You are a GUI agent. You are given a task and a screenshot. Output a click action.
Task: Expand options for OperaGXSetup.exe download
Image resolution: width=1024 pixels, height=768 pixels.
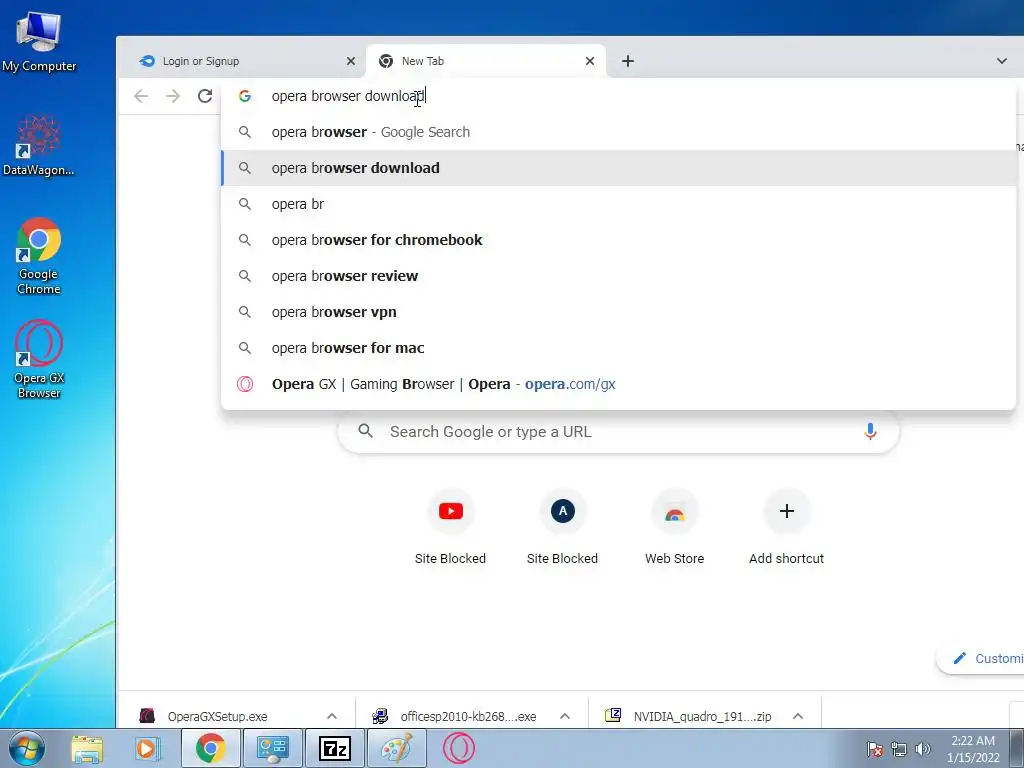click(332, 716)
